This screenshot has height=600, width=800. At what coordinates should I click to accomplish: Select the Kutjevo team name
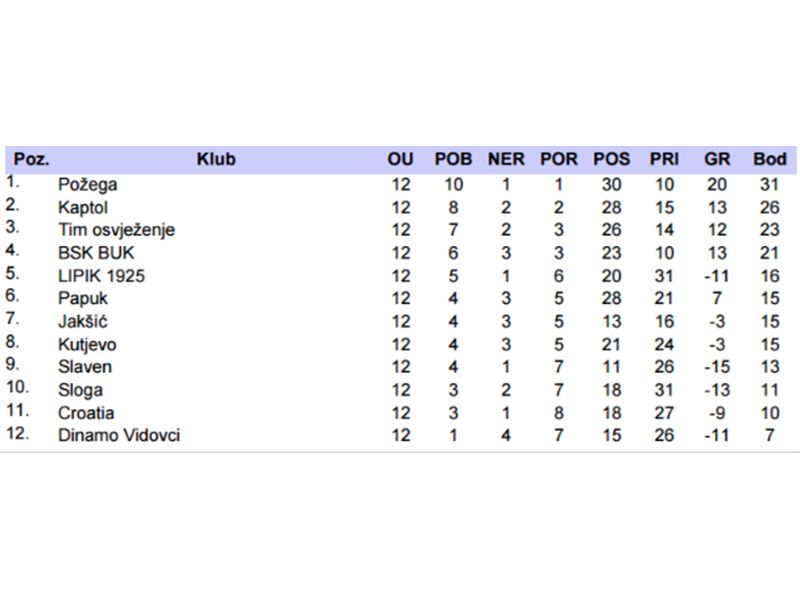(87, 344)
